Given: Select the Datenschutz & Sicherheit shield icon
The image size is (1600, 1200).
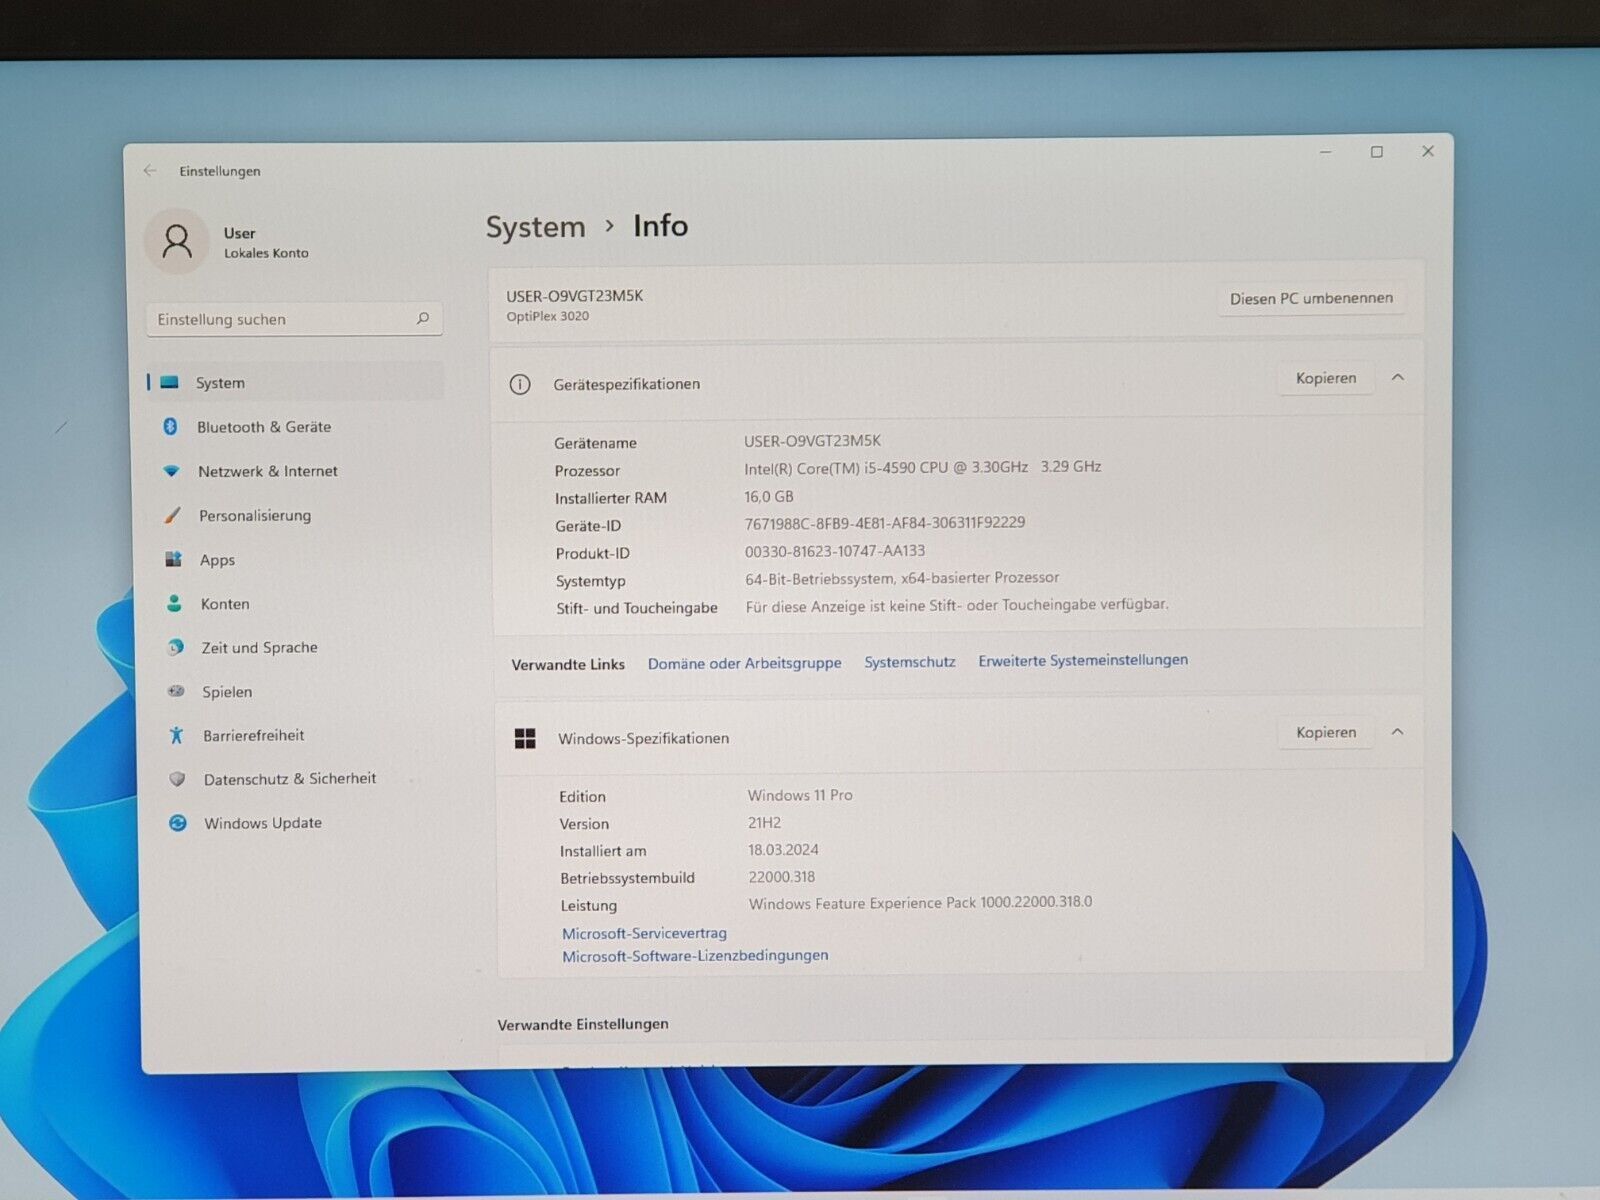Looking at the screenshot, I should 177,779.
